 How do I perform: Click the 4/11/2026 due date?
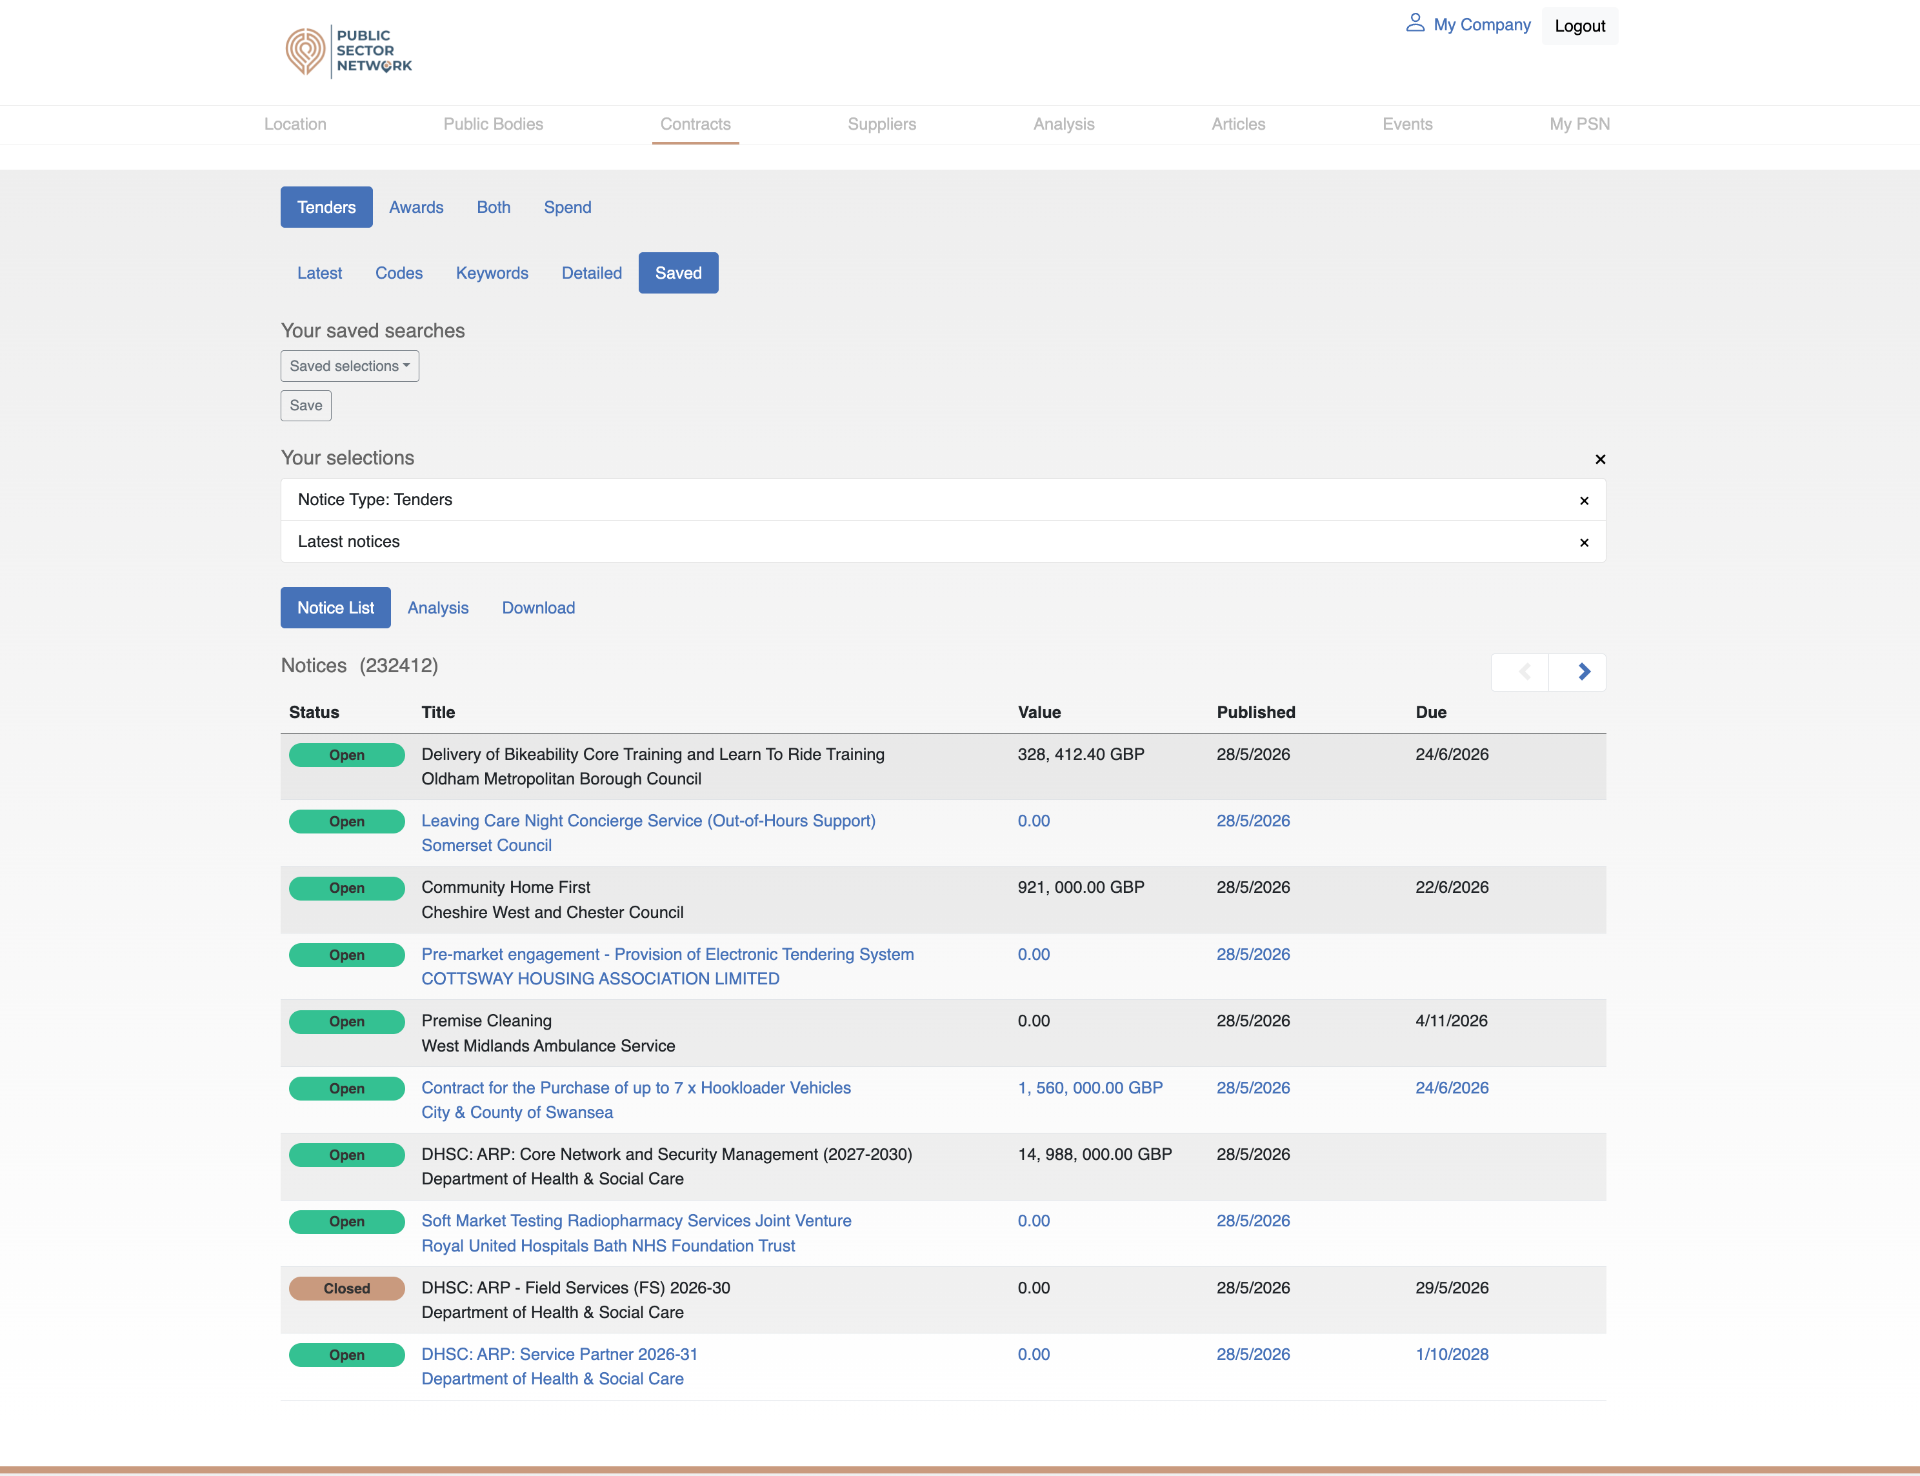coord(1452,1021)
